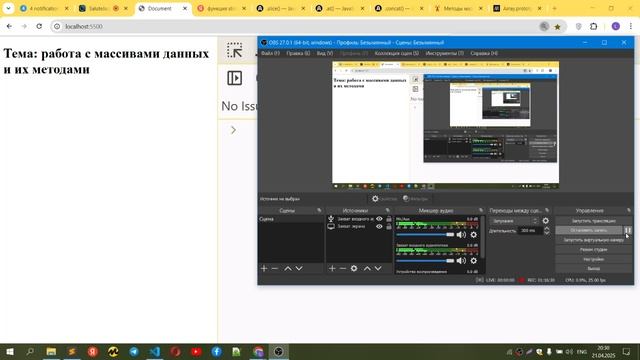640x360 pixels.
Task: Open the Chrome profile avatar
Action: pyautogui.click(x=616, y=27)
